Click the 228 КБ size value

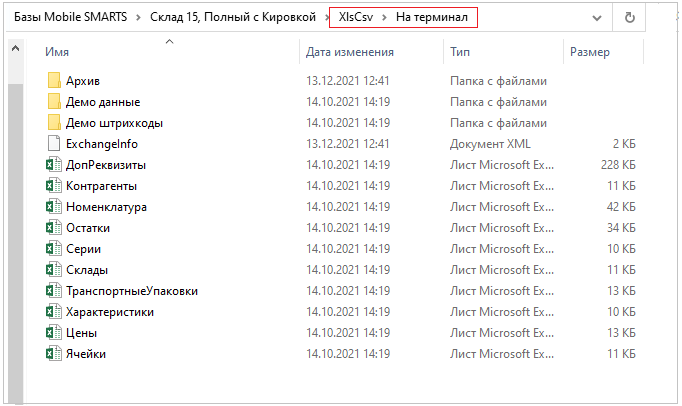(618, 165)
